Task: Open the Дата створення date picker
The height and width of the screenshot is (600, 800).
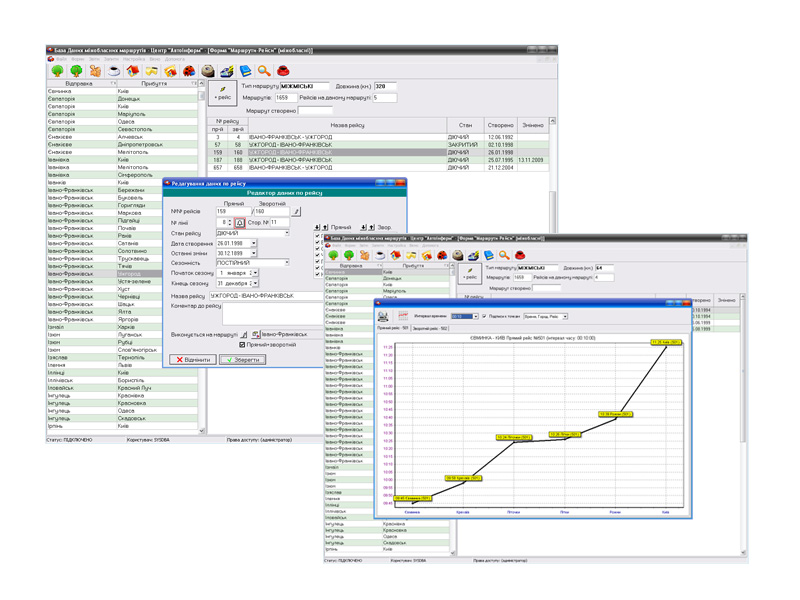Action: [x=254, y=243]
